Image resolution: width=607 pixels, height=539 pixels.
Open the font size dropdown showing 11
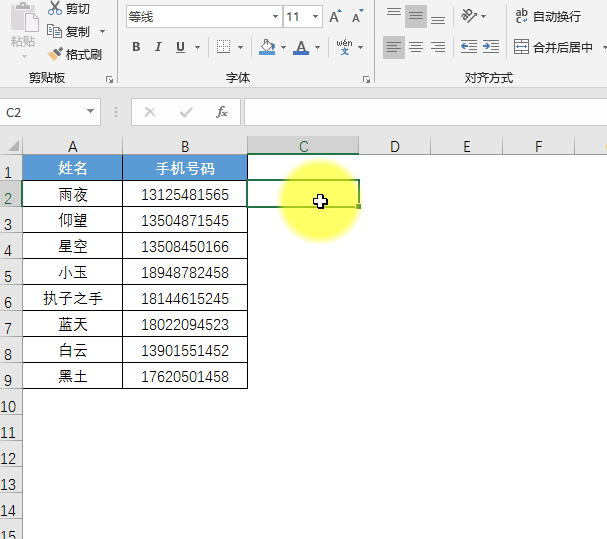click(x=316, y=17)
